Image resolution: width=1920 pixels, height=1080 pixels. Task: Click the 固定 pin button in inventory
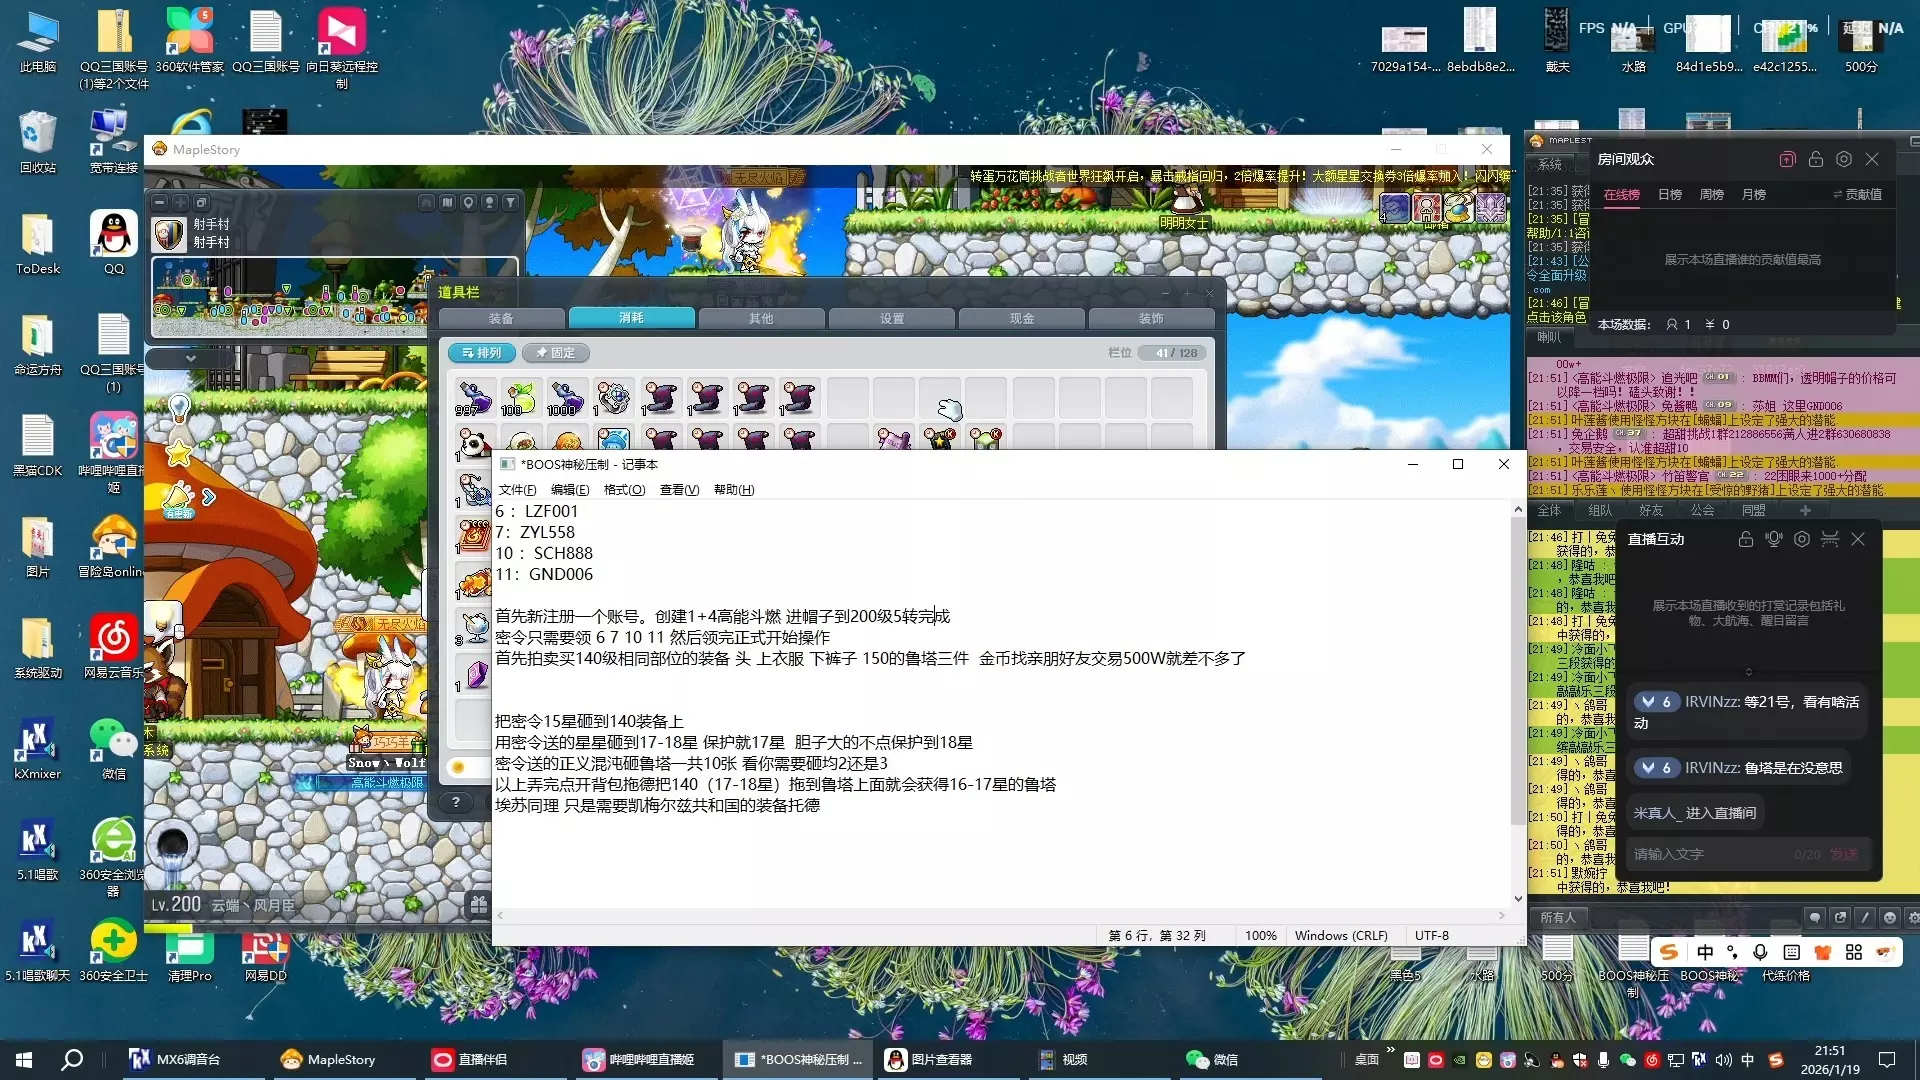point(556,353)
